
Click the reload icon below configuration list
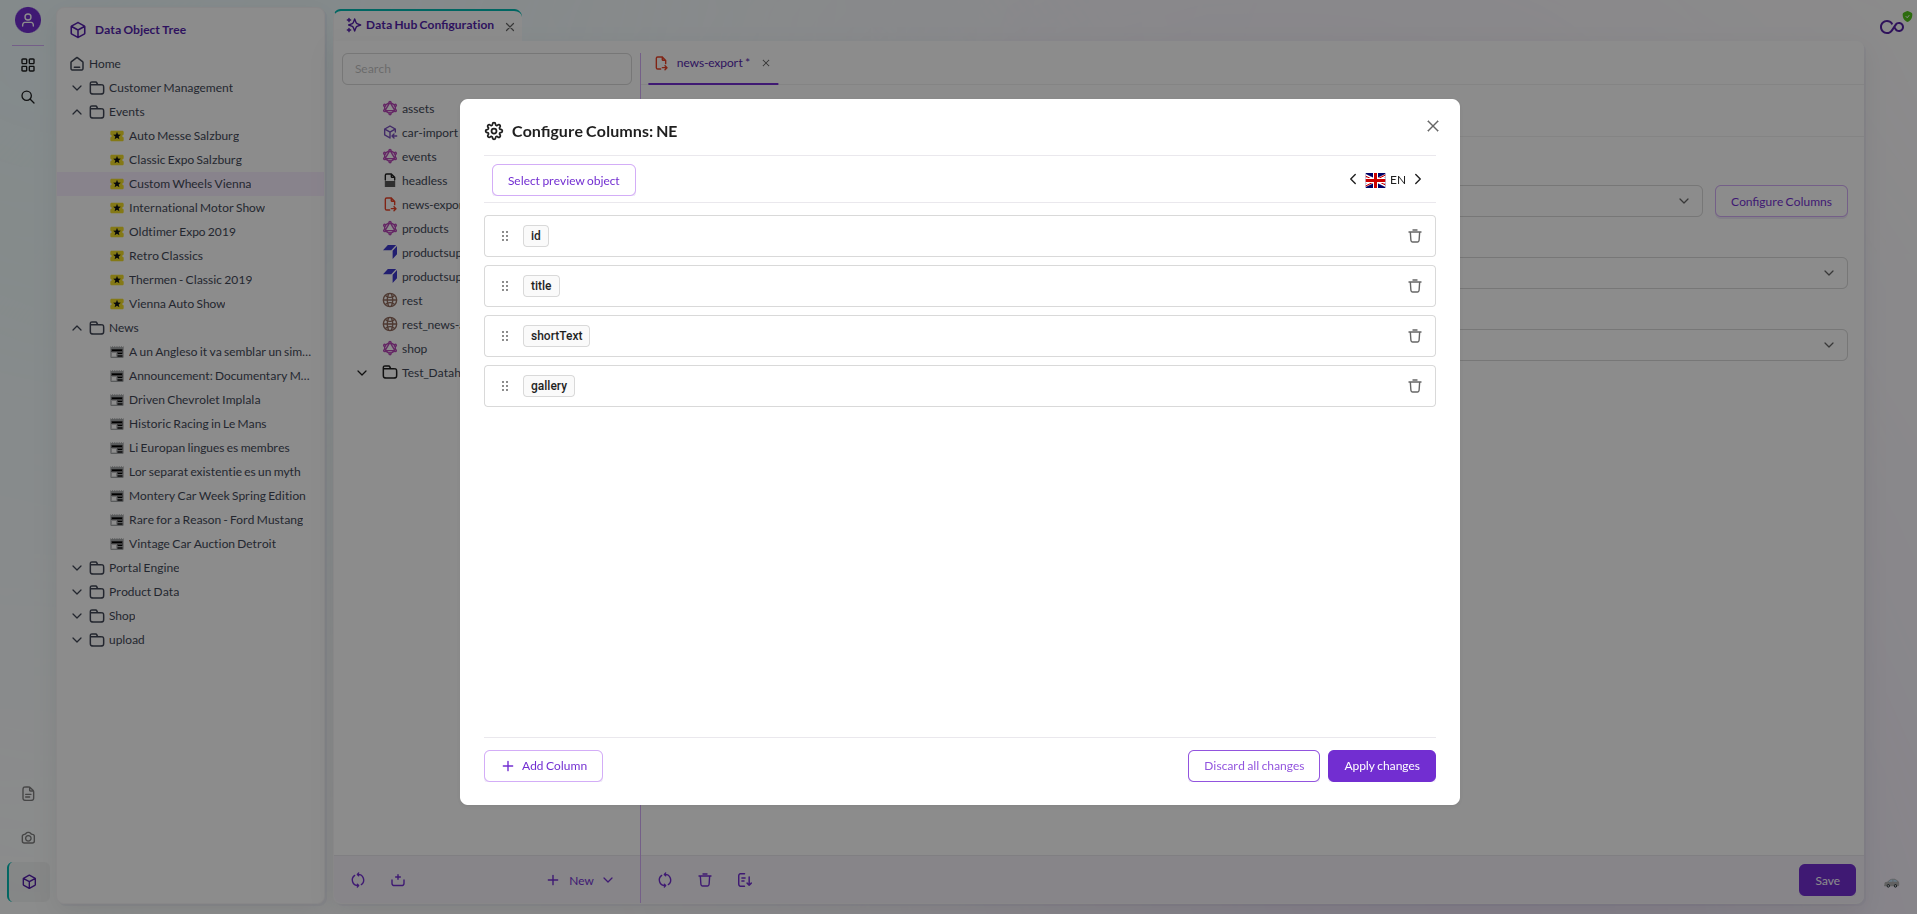click(358, 880)
